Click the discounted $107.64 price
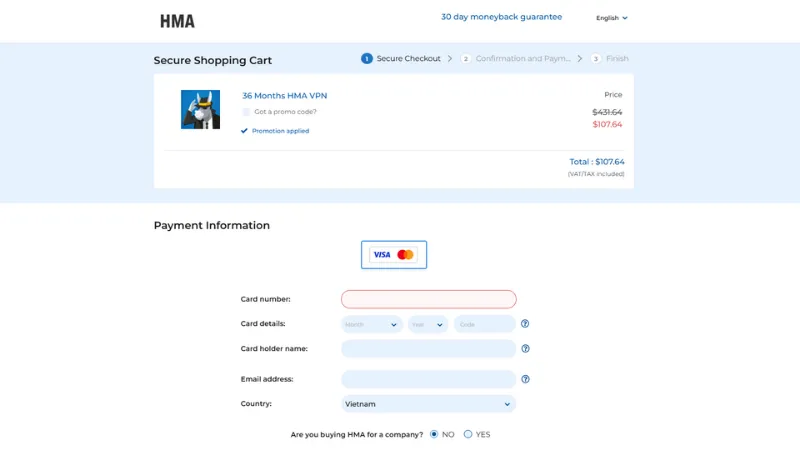Screen dimensions: 800x450 point(607,124)
